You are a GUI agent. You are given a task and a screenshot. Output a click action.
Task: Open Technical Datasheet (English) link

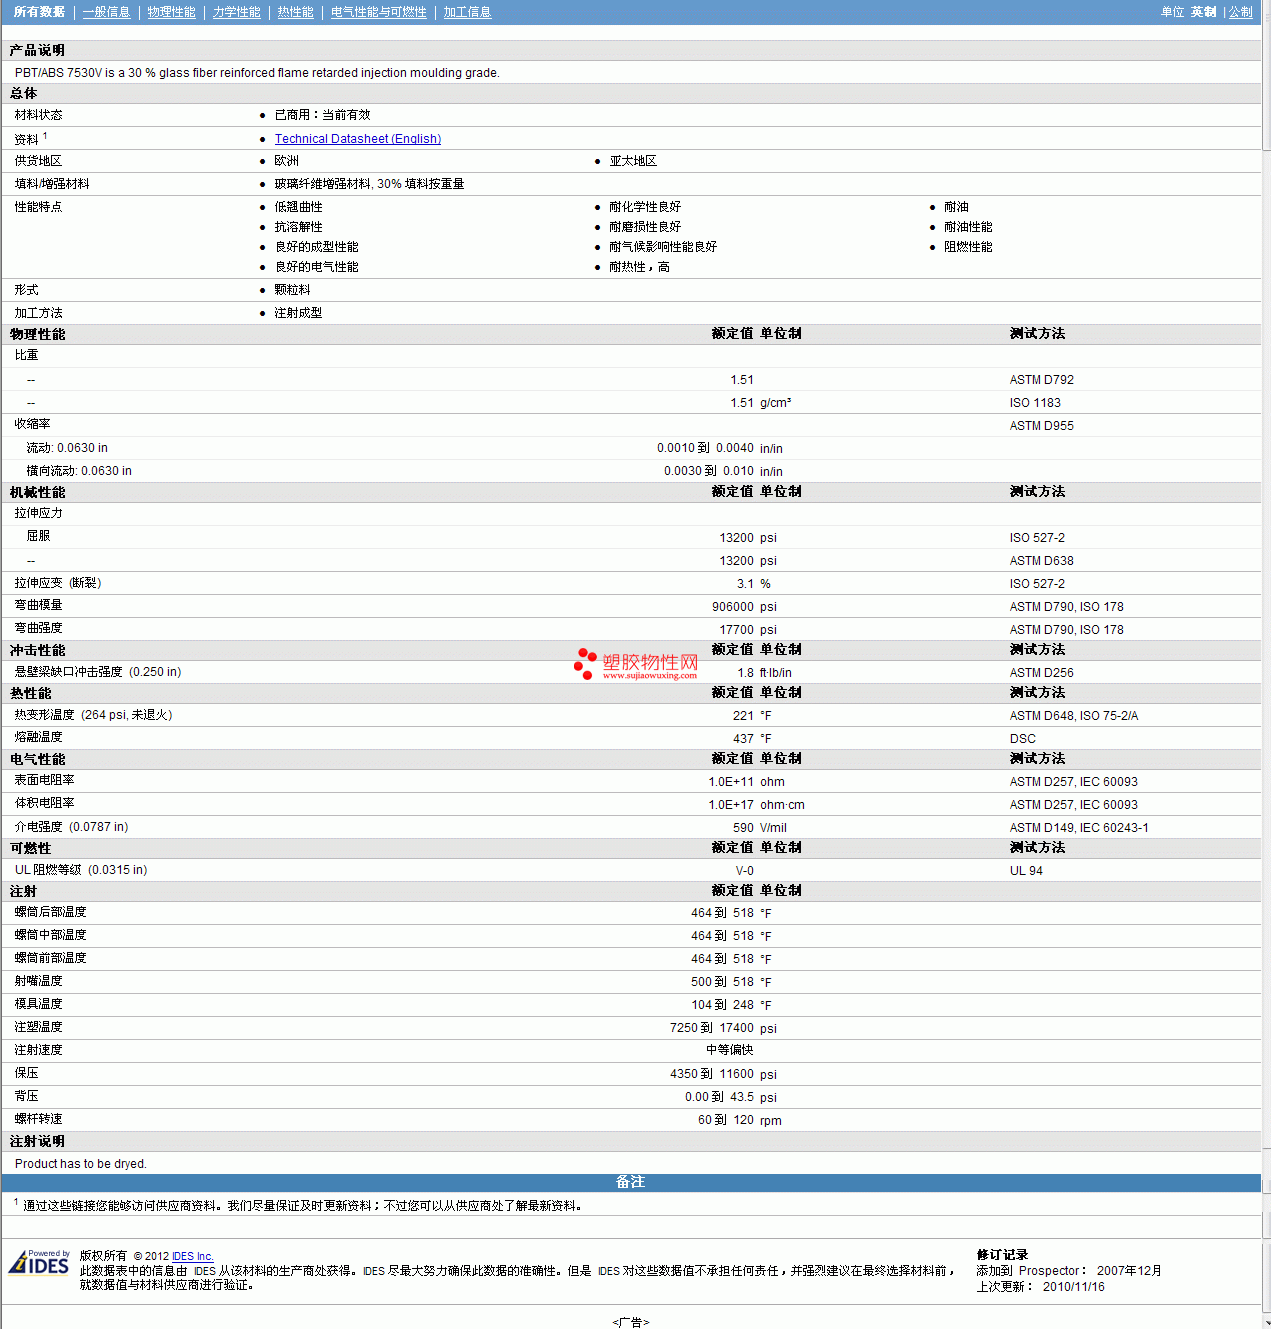click(x=358, y=139)
